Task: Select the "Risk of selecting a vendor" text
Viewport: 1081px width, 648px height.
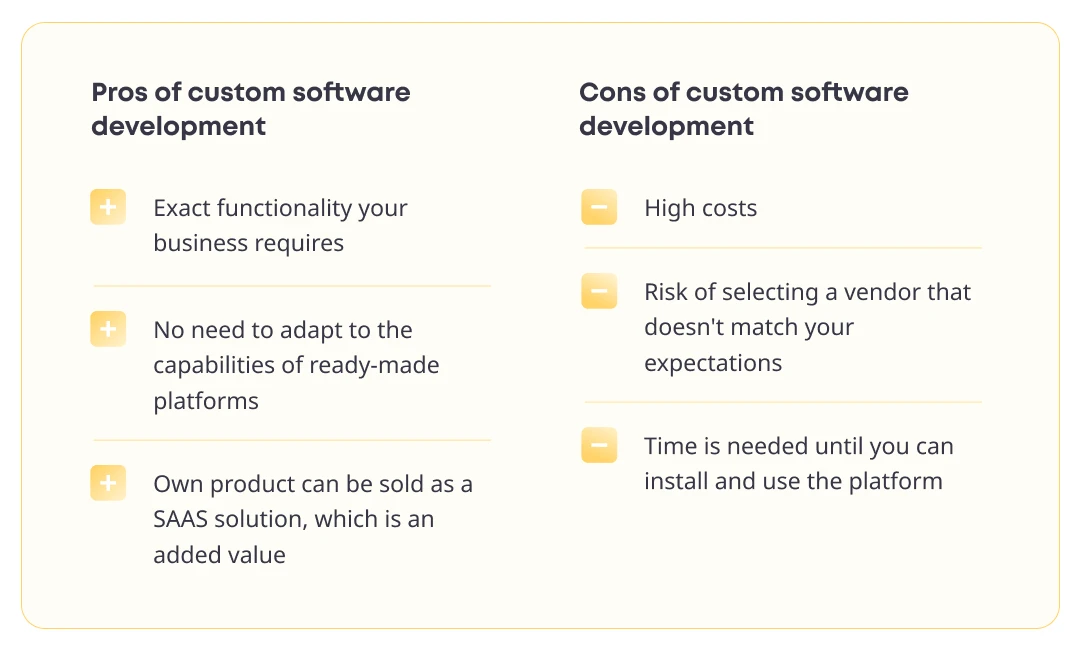Action: click(807, 327)
